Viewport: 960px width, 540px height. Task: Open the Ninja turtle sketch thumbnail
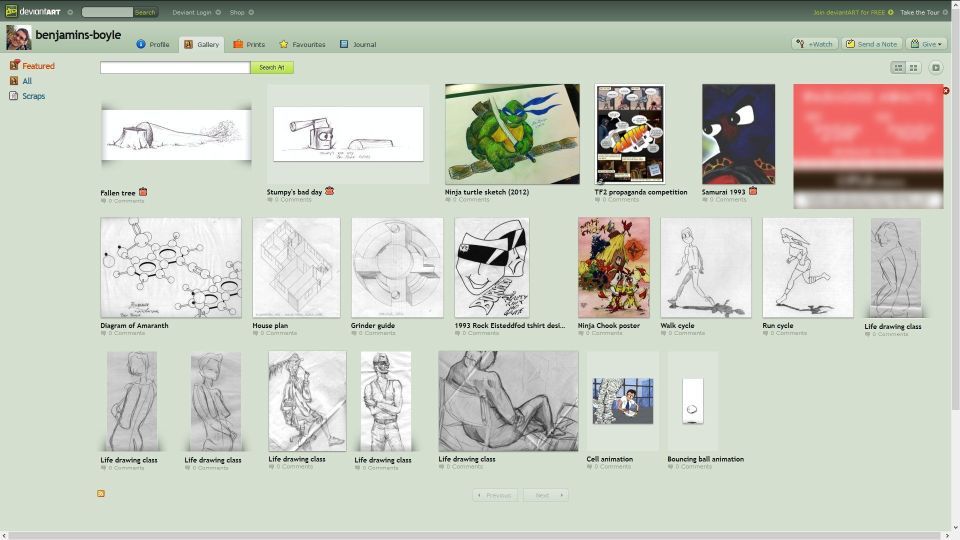(x=512, y=134)
